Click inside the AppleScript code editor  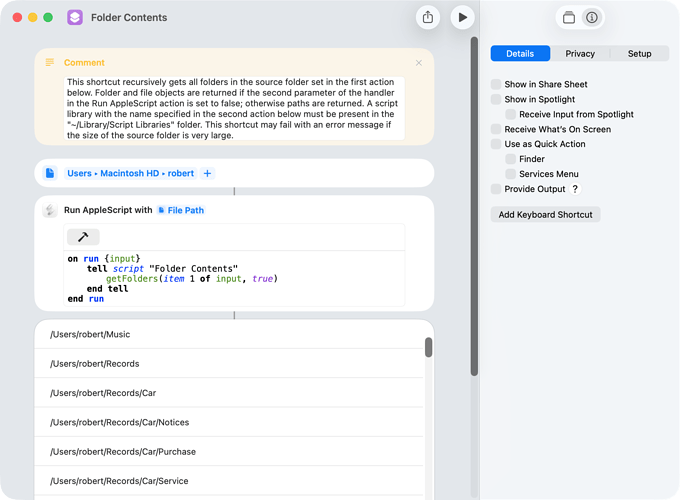(x=234, y=278)
